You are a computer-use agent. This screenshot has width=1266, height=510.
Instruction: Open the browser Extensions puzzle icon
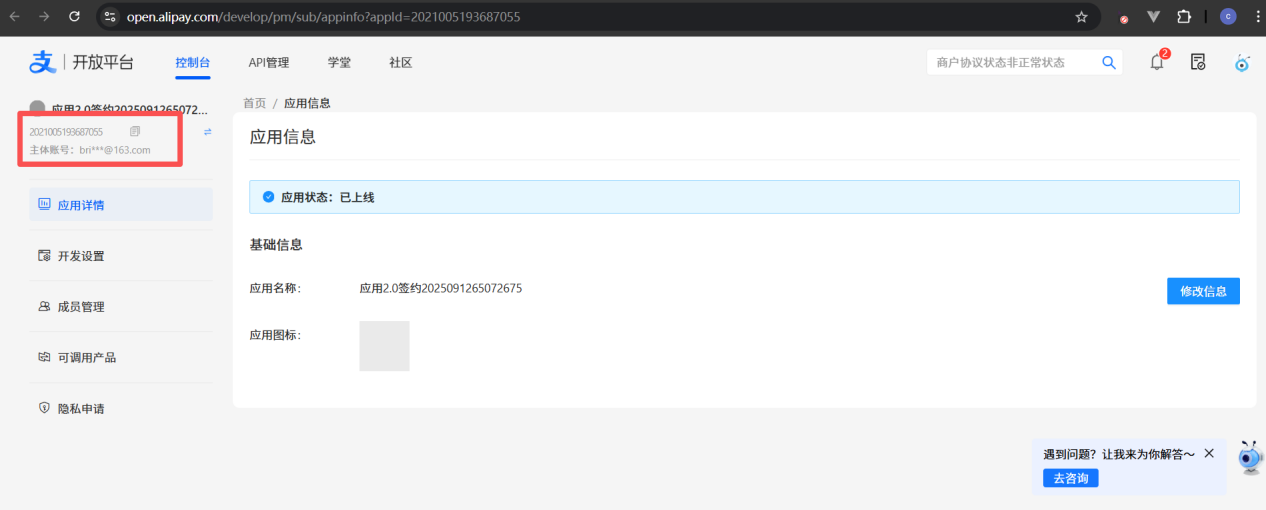[x=1185, y=17]
